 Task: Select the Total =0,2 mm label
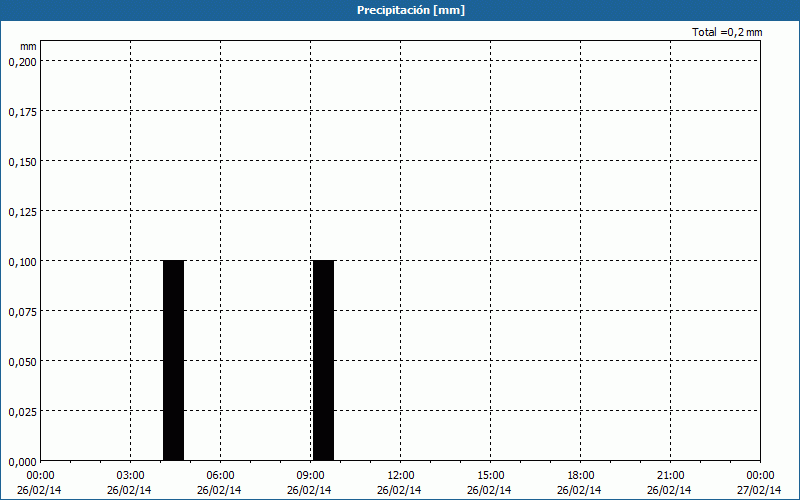coord(727,32)
